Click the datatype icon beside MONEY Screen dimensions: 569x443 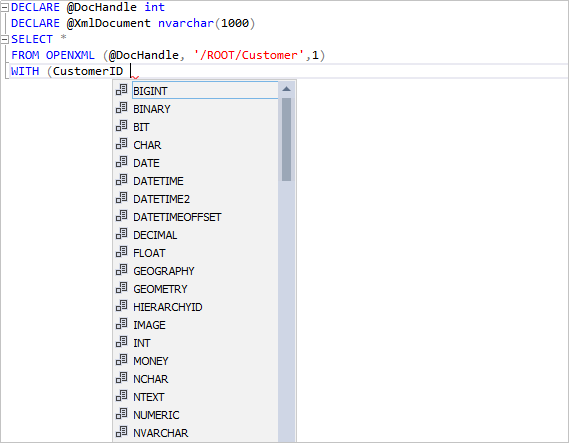[122, 360]
